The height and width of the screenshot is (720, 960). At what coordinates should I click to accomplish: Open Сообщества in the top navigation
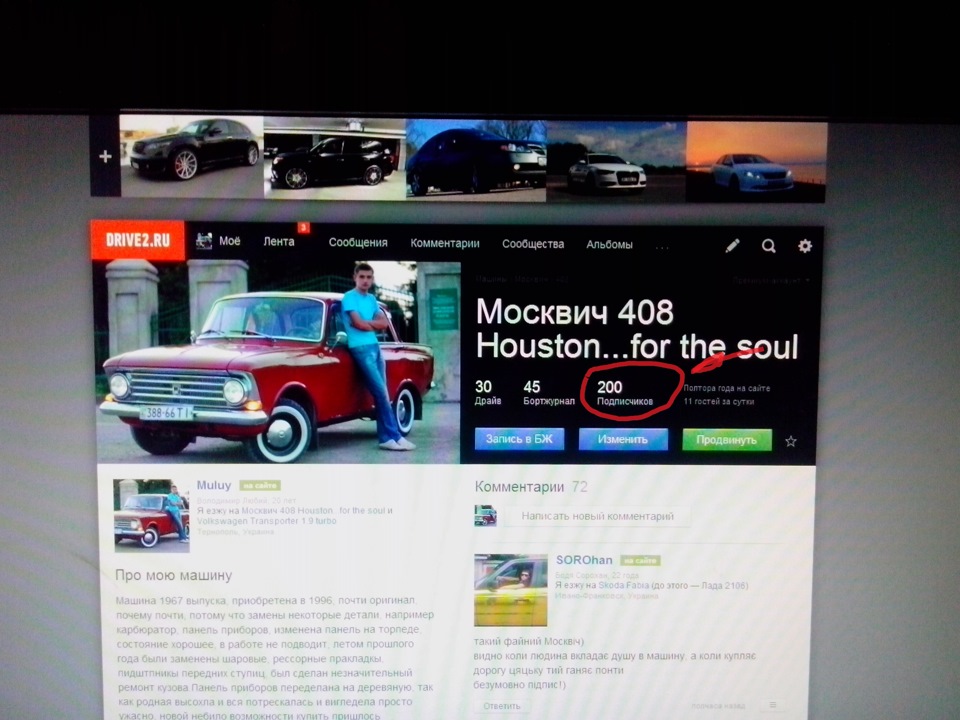(x=533, y=244)
